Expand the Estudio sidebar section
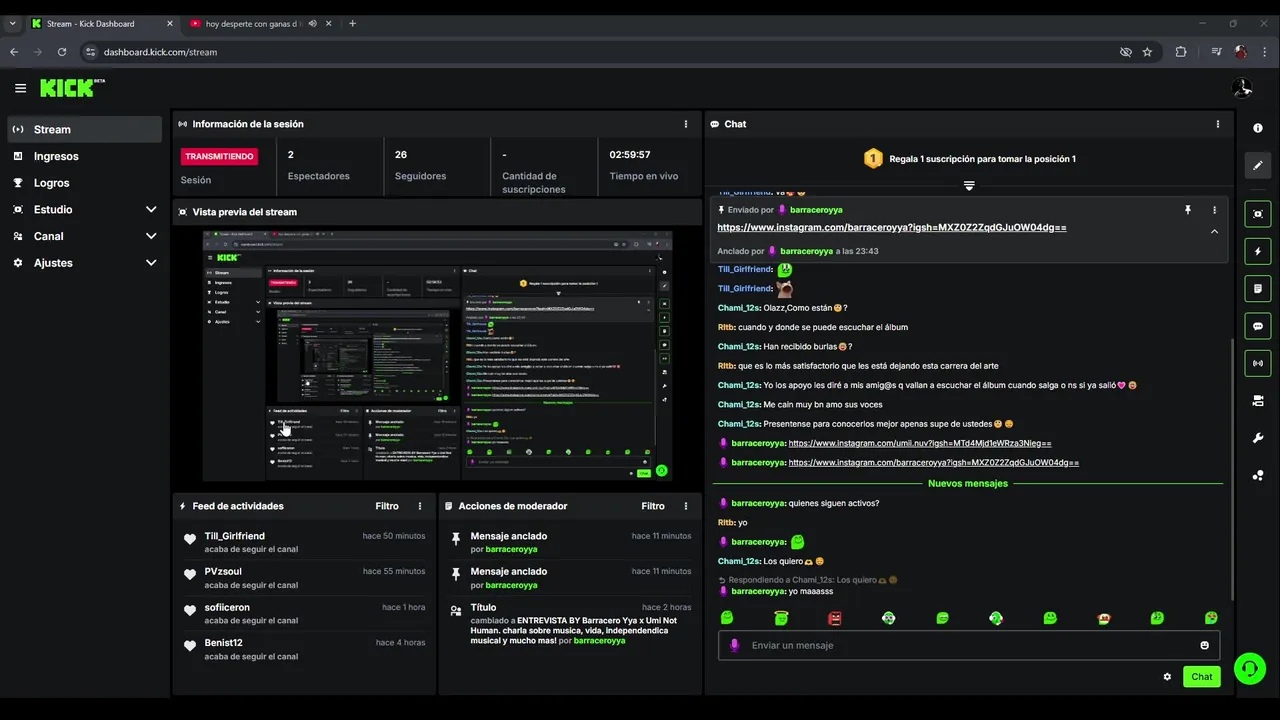The image size is (1280, 720). tap(85, 209)
